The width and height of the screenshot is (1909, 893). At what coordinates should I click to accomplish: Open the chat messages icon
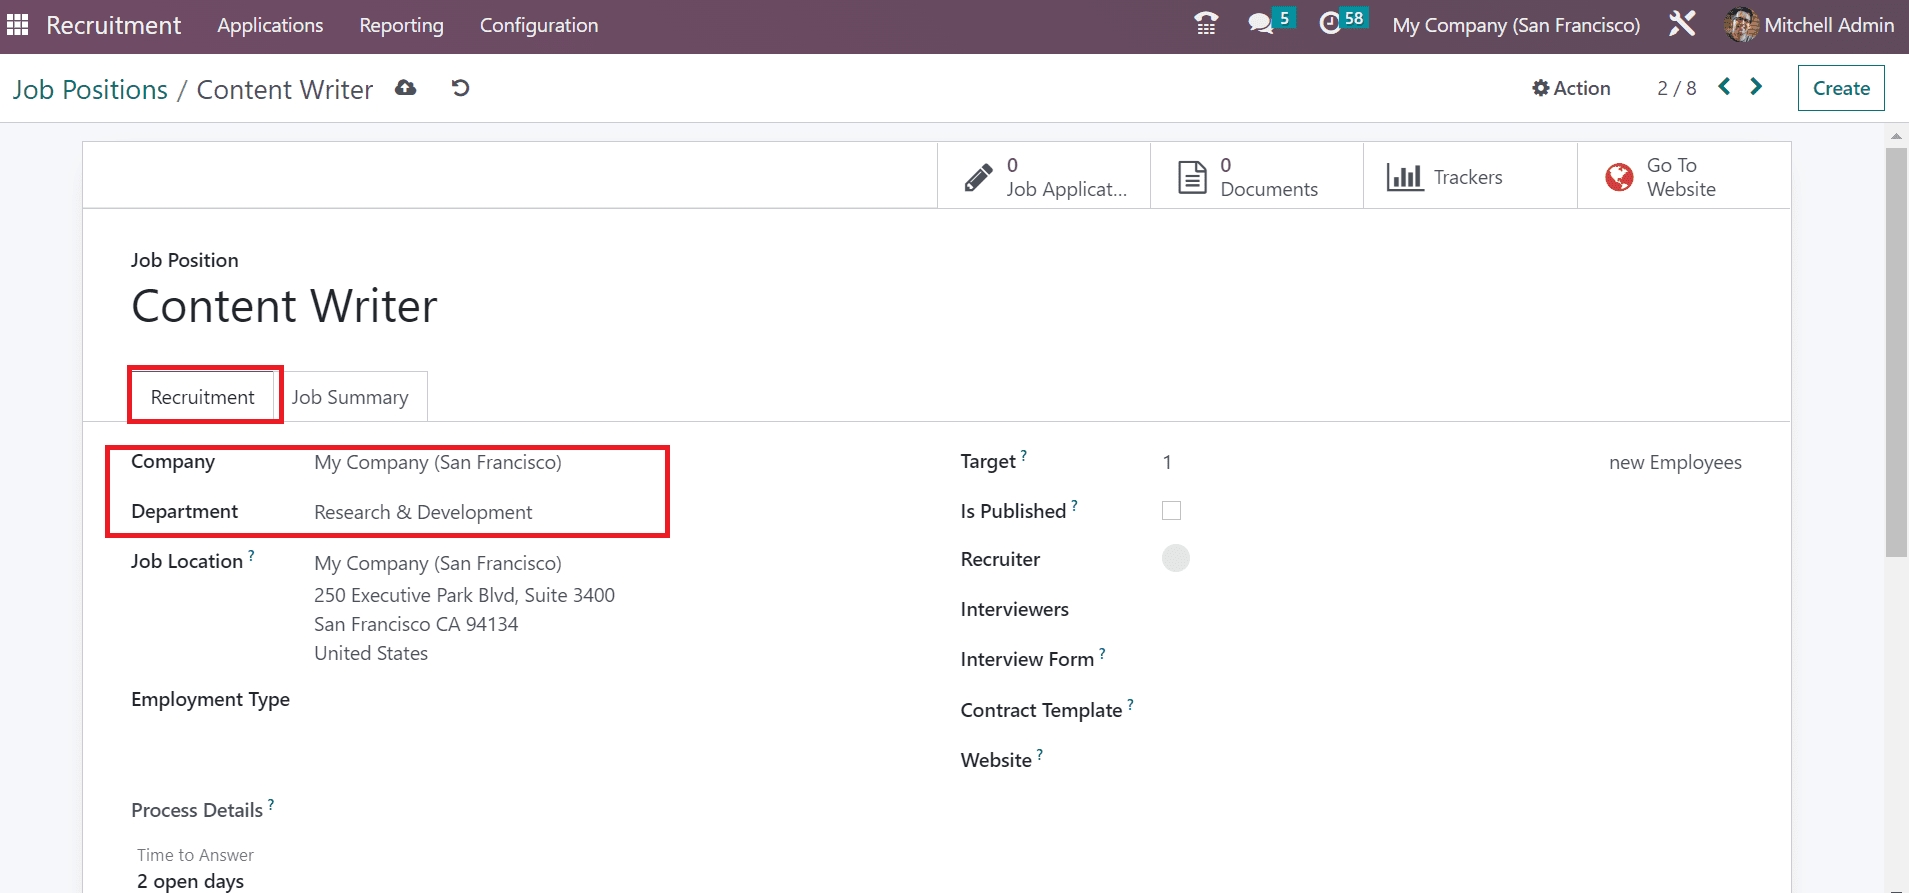coord(1261,24)
